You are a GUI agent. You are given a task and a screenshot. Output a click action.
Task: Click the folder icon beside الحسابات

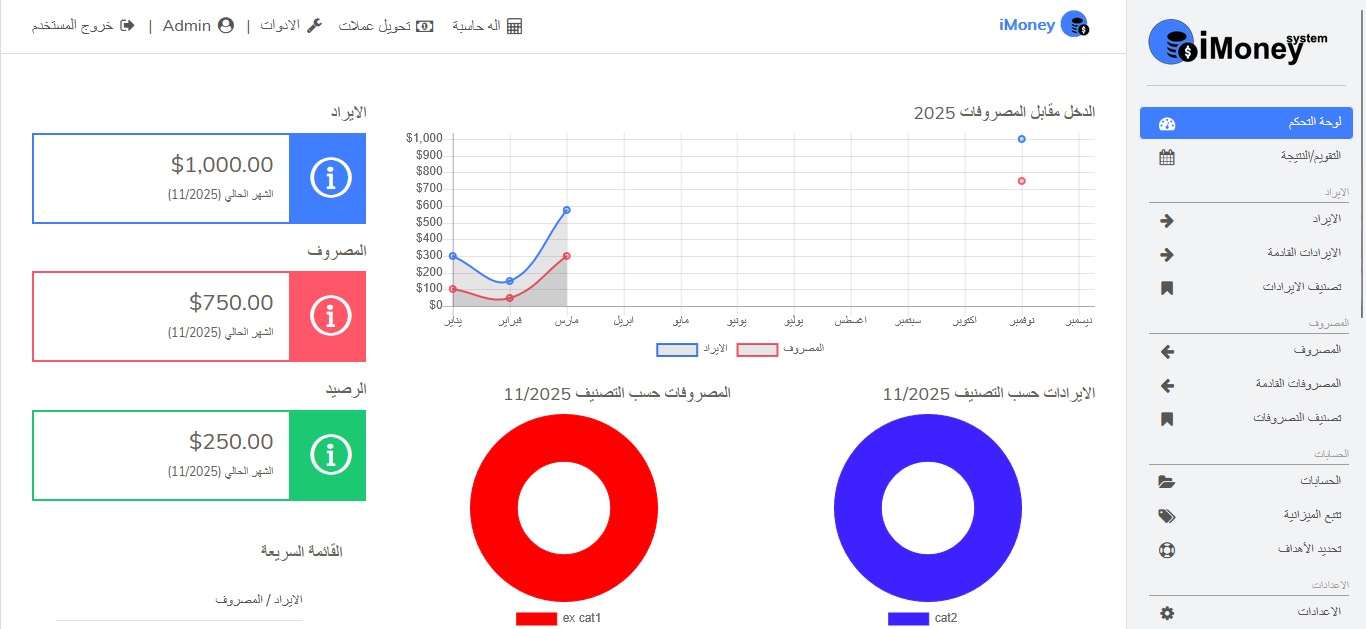point(1166,482)
